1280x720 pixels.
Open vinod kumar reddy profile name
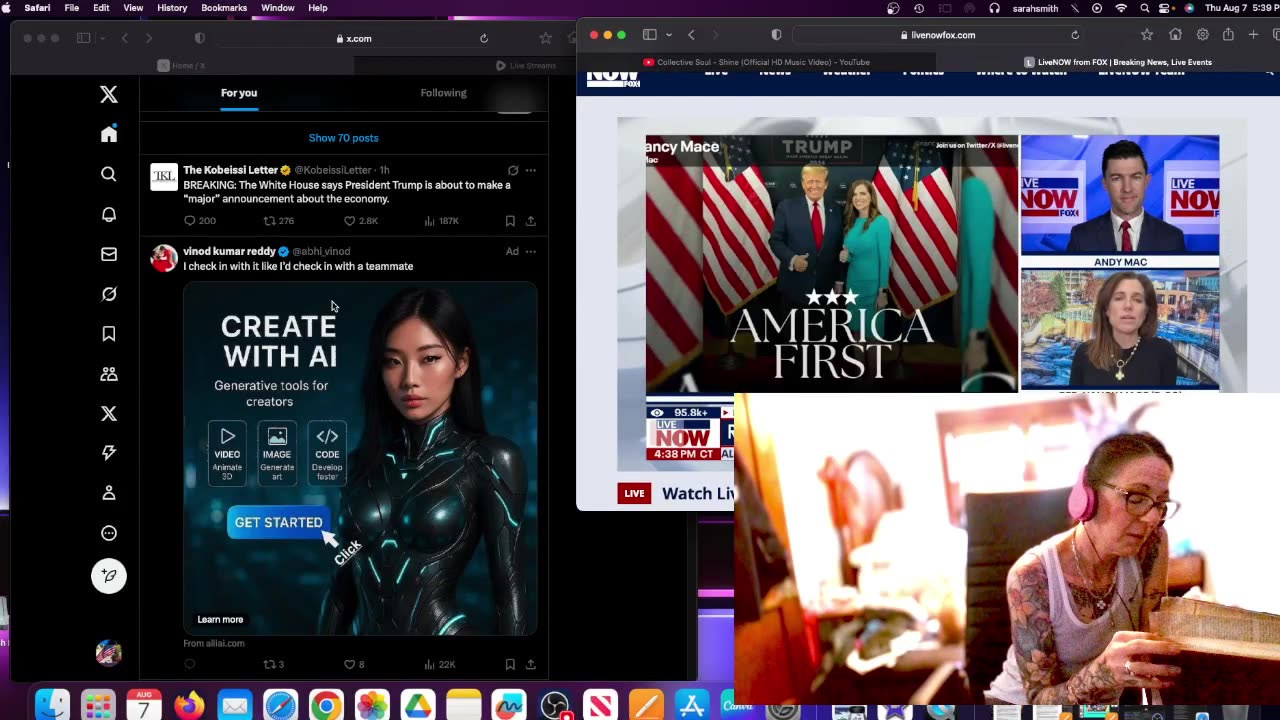pos(229,251)
